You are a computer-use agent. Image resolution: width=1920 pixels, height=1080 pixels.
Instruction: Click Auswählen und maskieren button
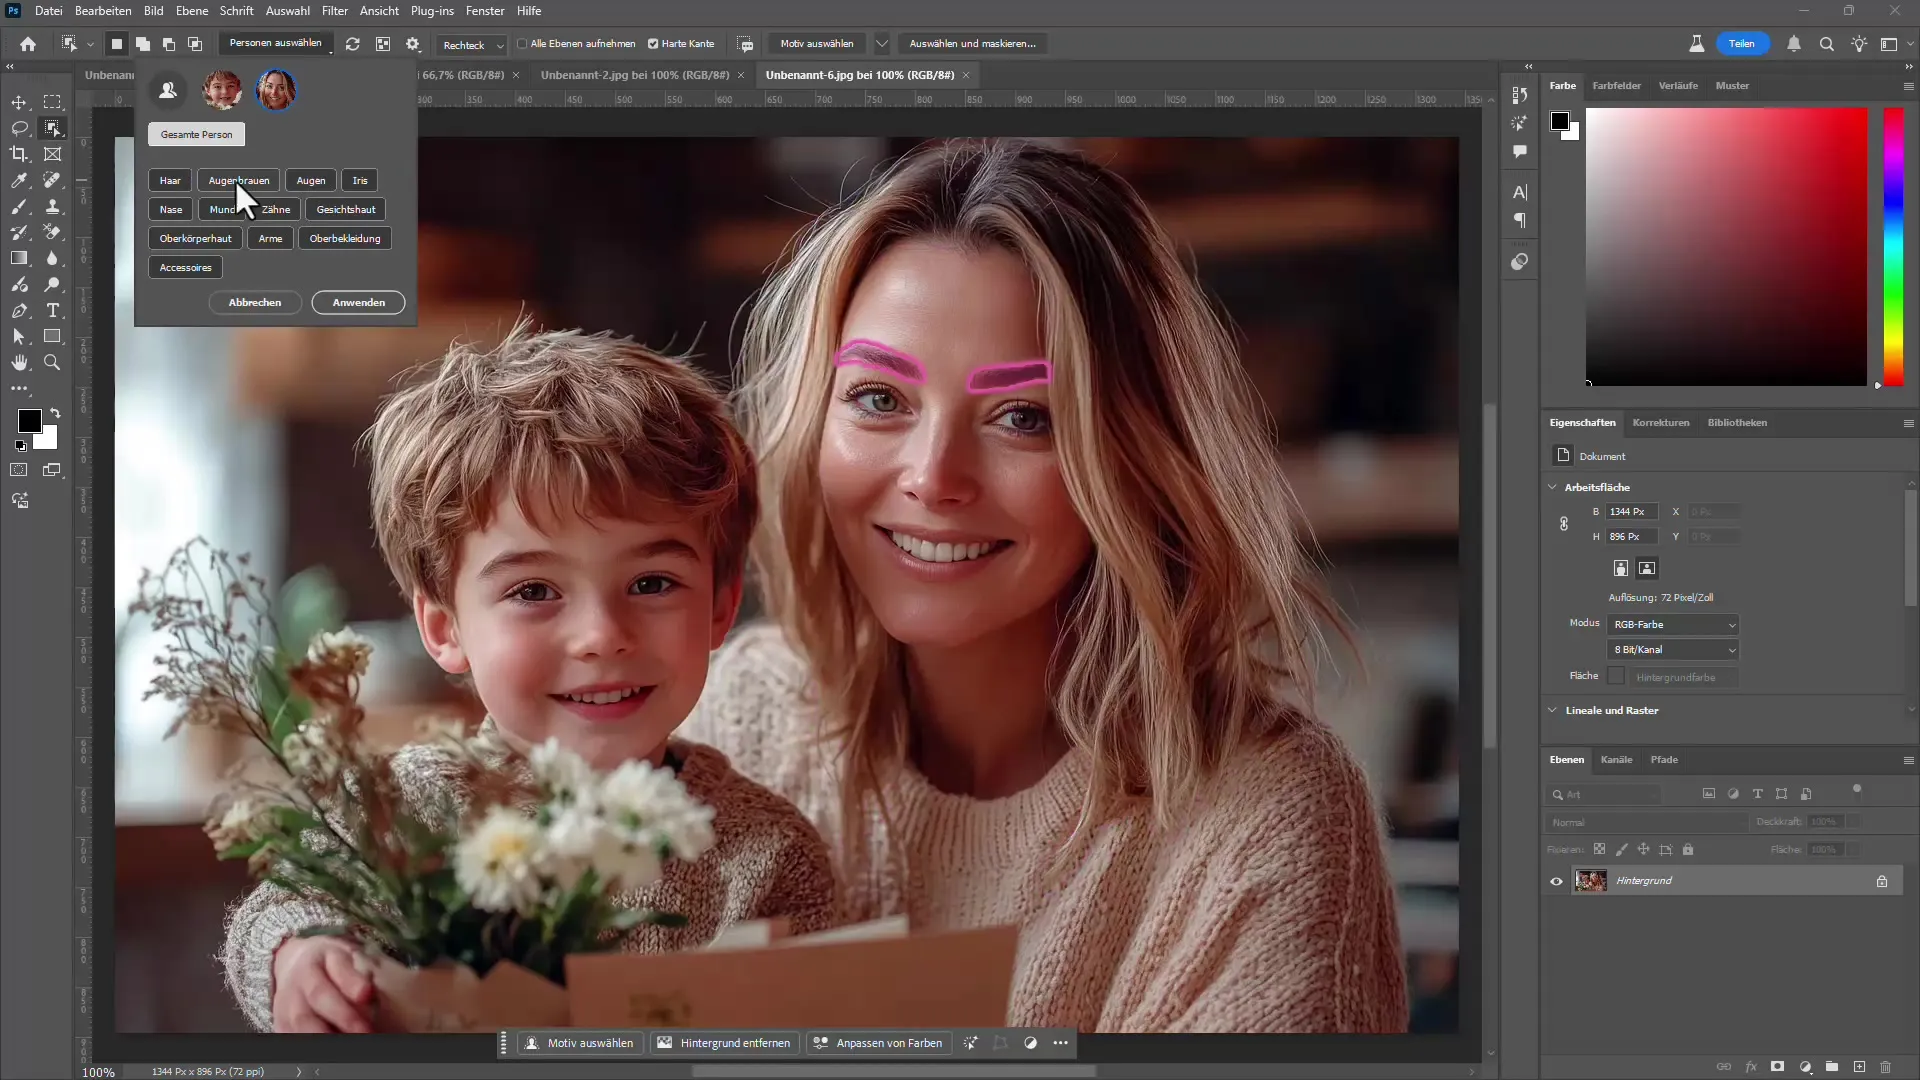point(972,44)
